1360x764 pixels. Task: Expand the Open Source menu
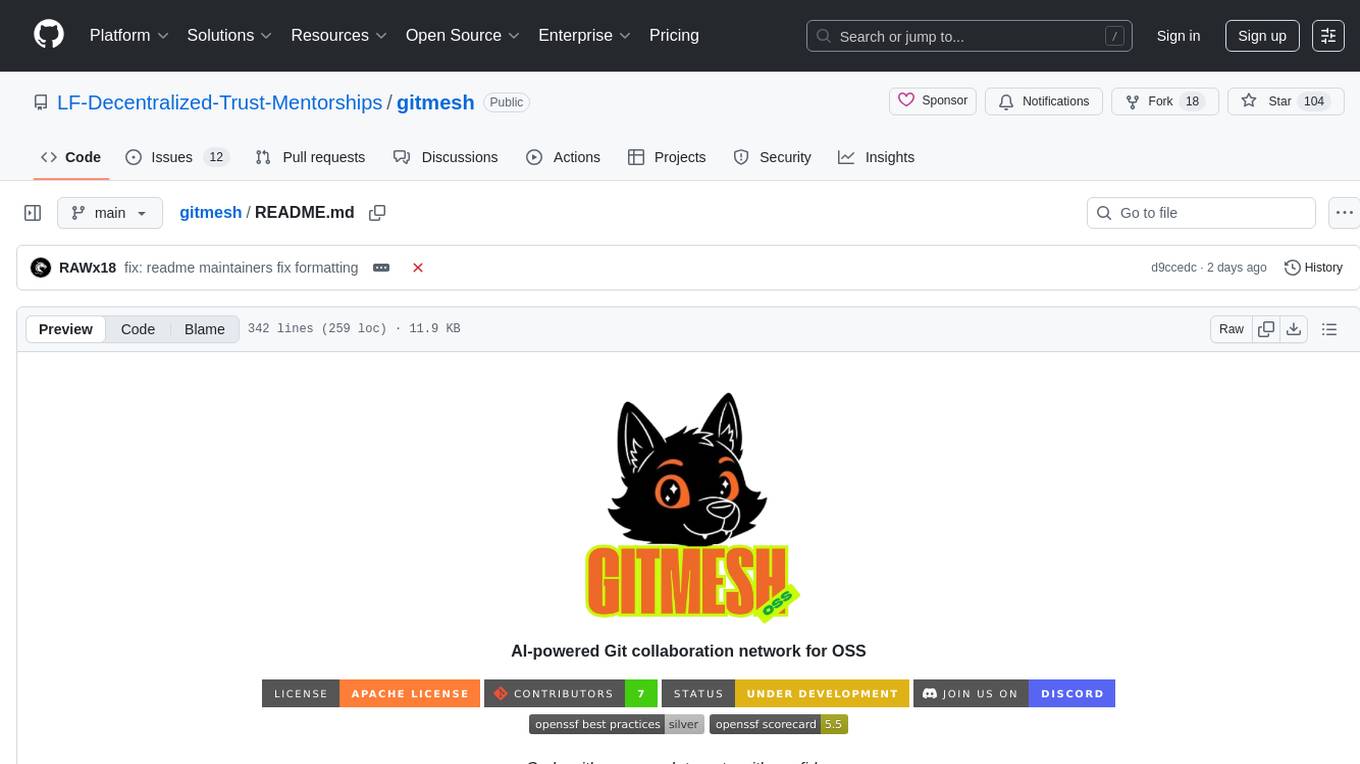point(463,35)
